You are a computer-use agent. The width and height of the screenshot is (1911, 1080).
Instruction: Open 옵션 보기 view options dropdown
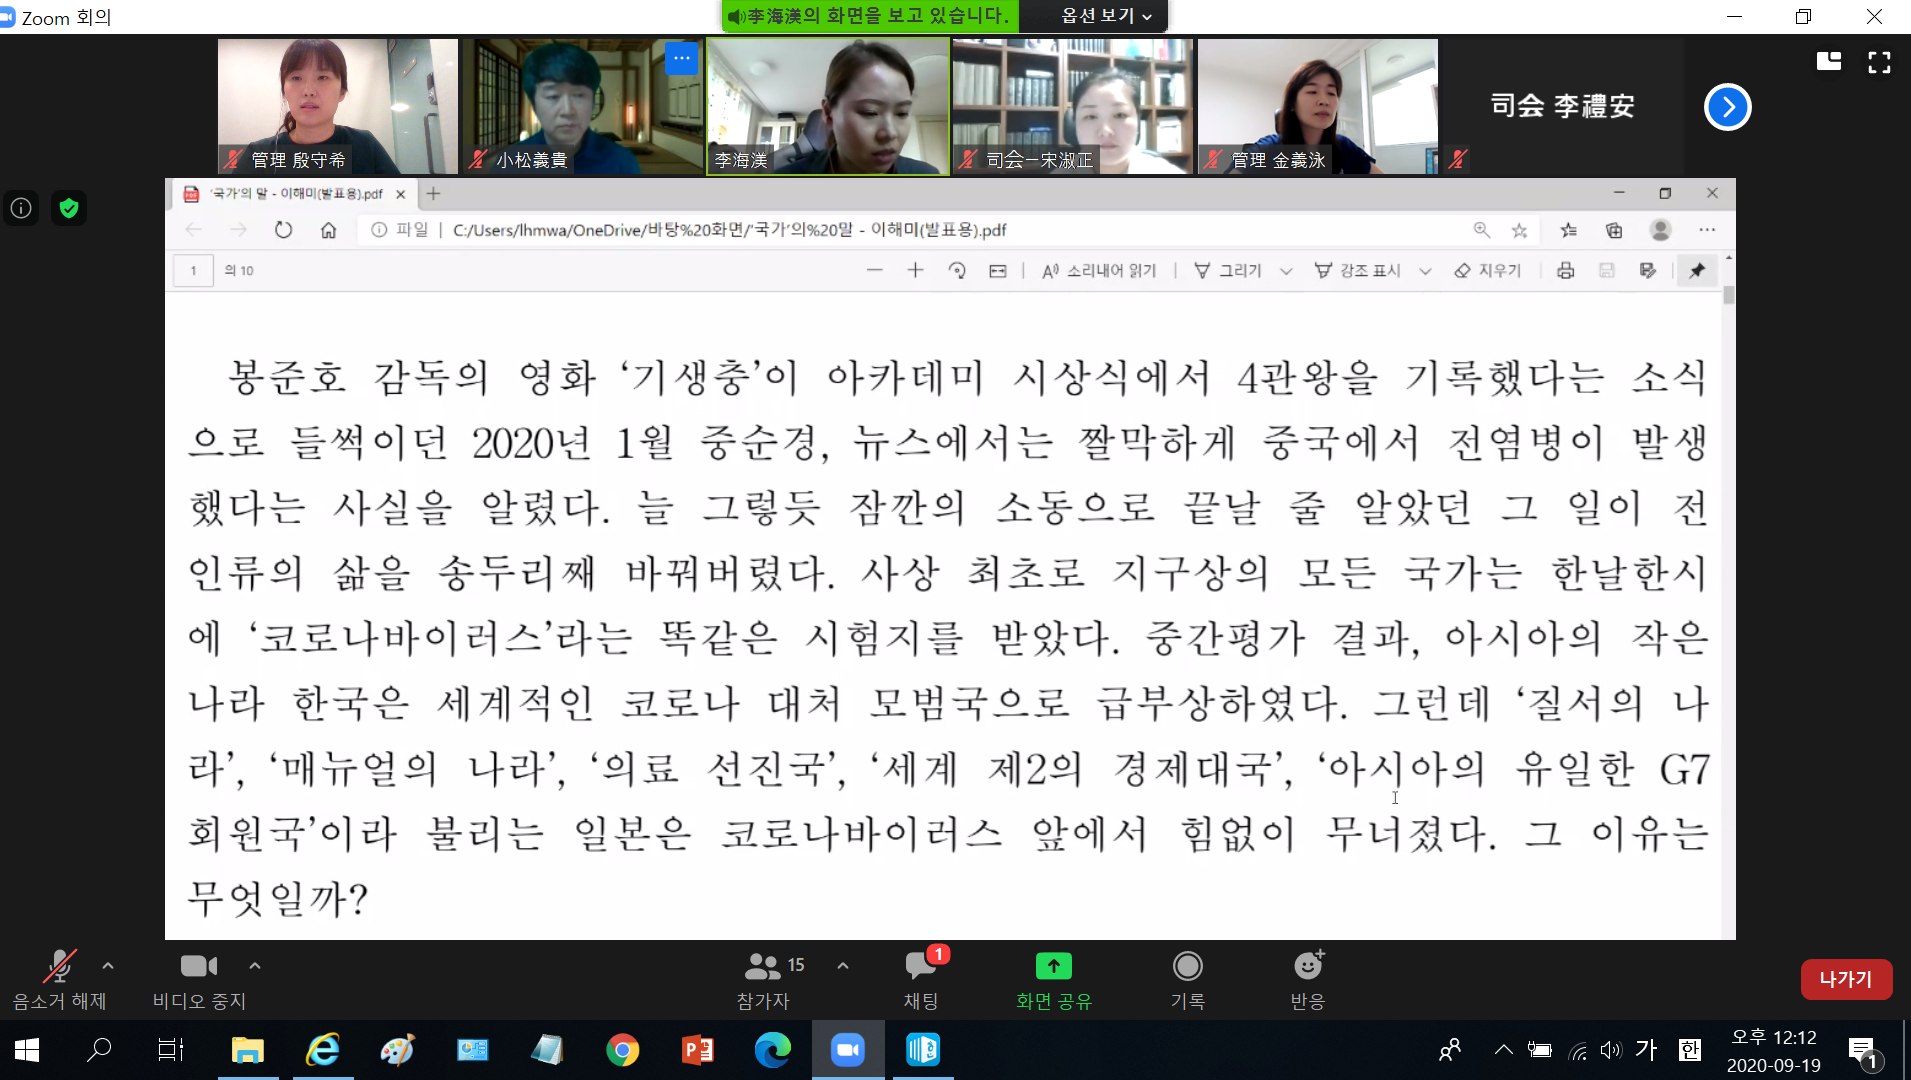(1106, 16)
